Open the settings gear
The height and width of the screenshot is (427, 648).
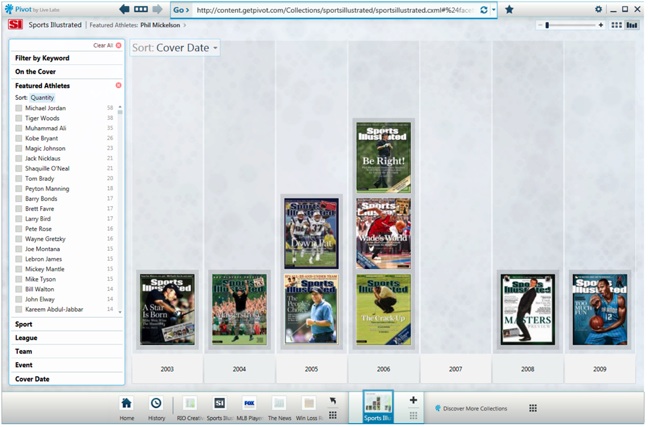coord(598,9)
